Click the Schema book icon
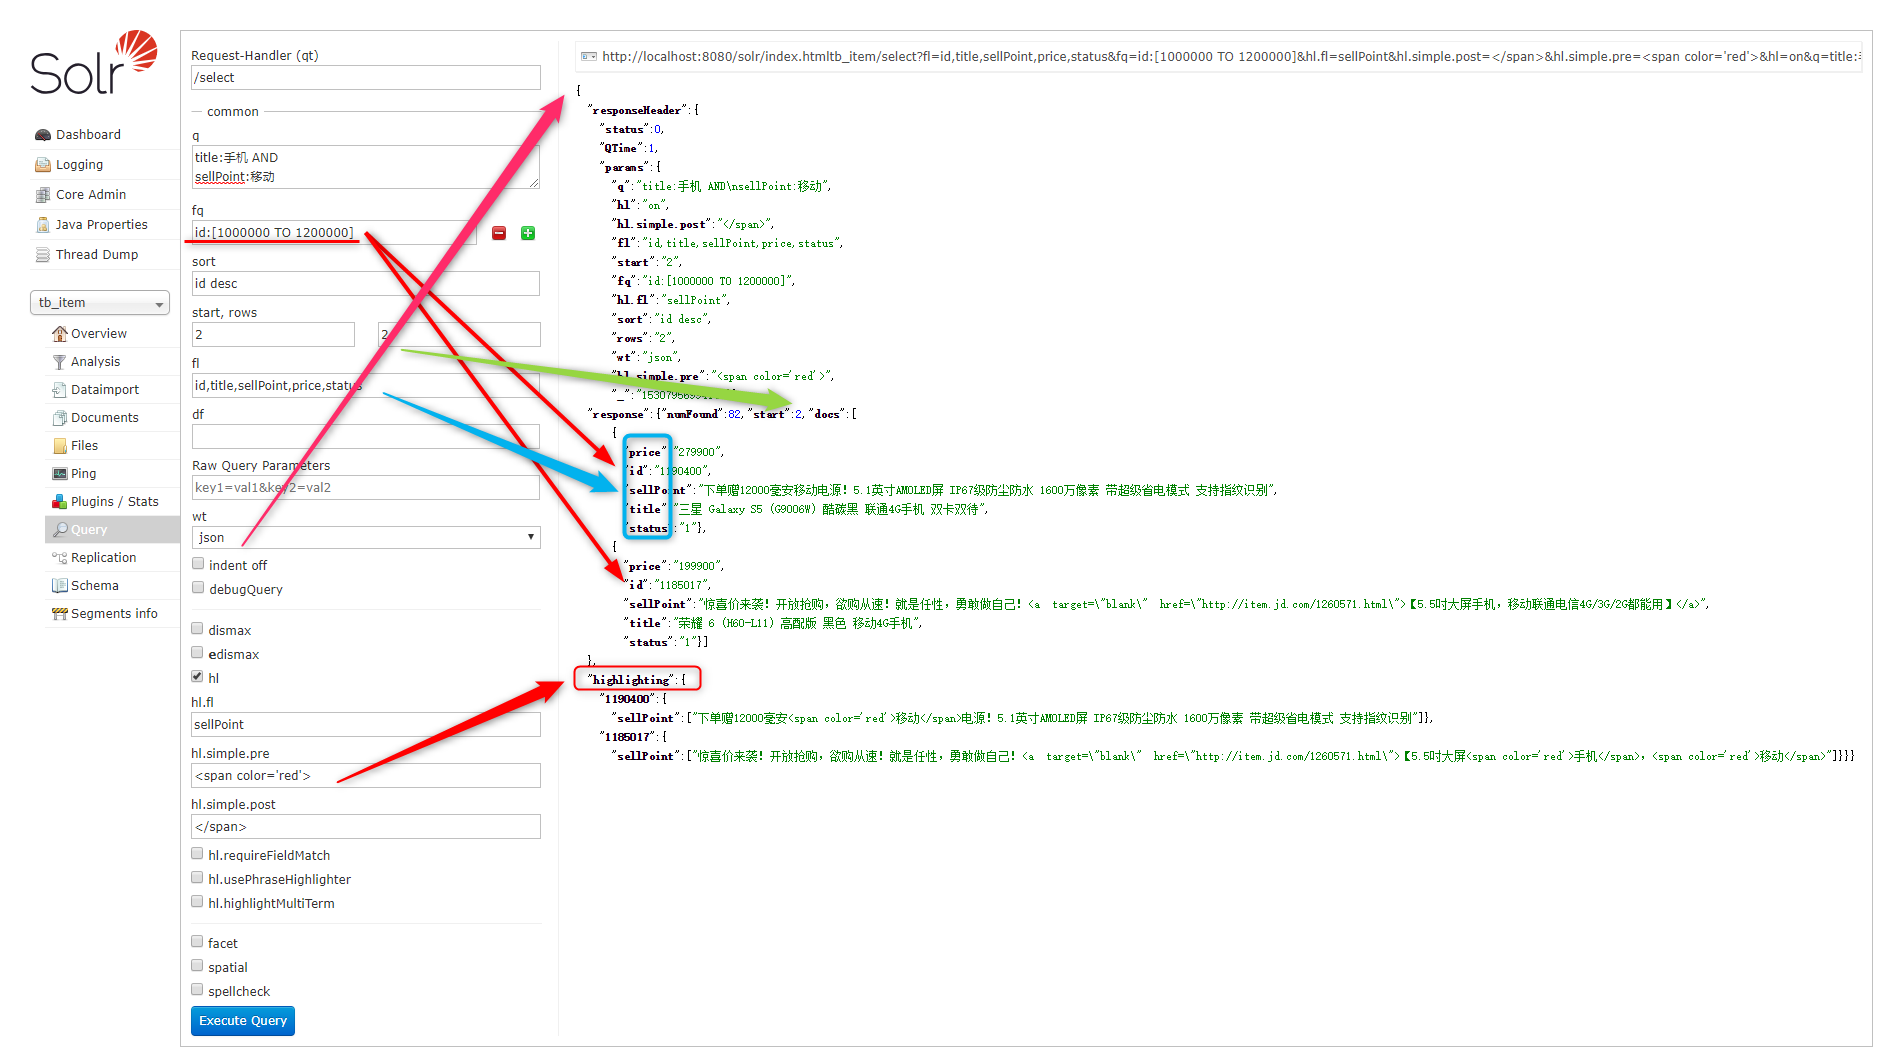Image resolution: width=1877 pixels, height=1052 pixels. tap(60, 586)
